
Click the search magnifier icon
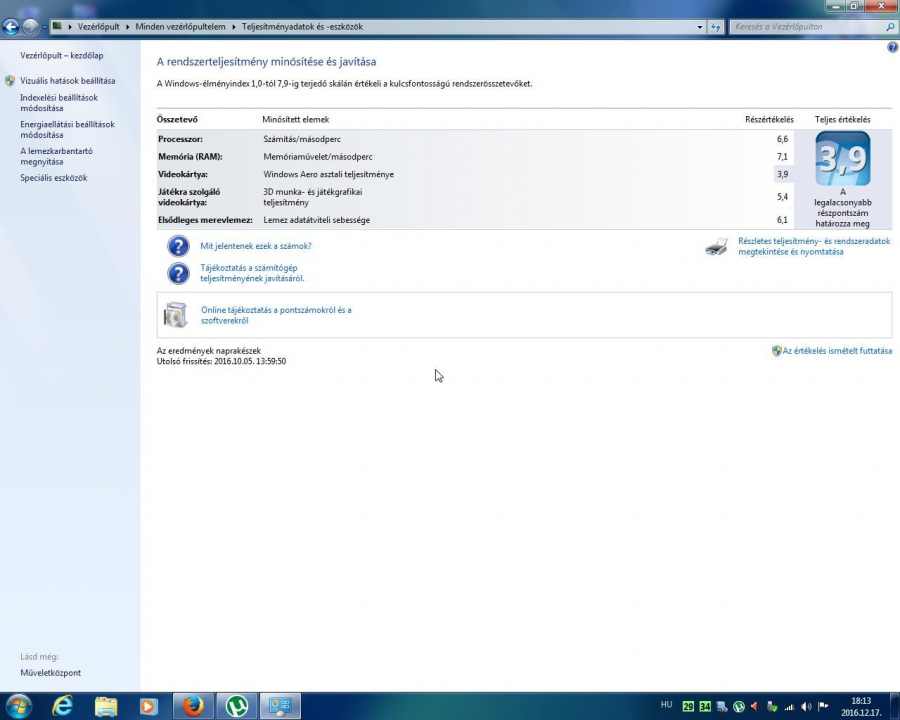[x=890, y=27]
